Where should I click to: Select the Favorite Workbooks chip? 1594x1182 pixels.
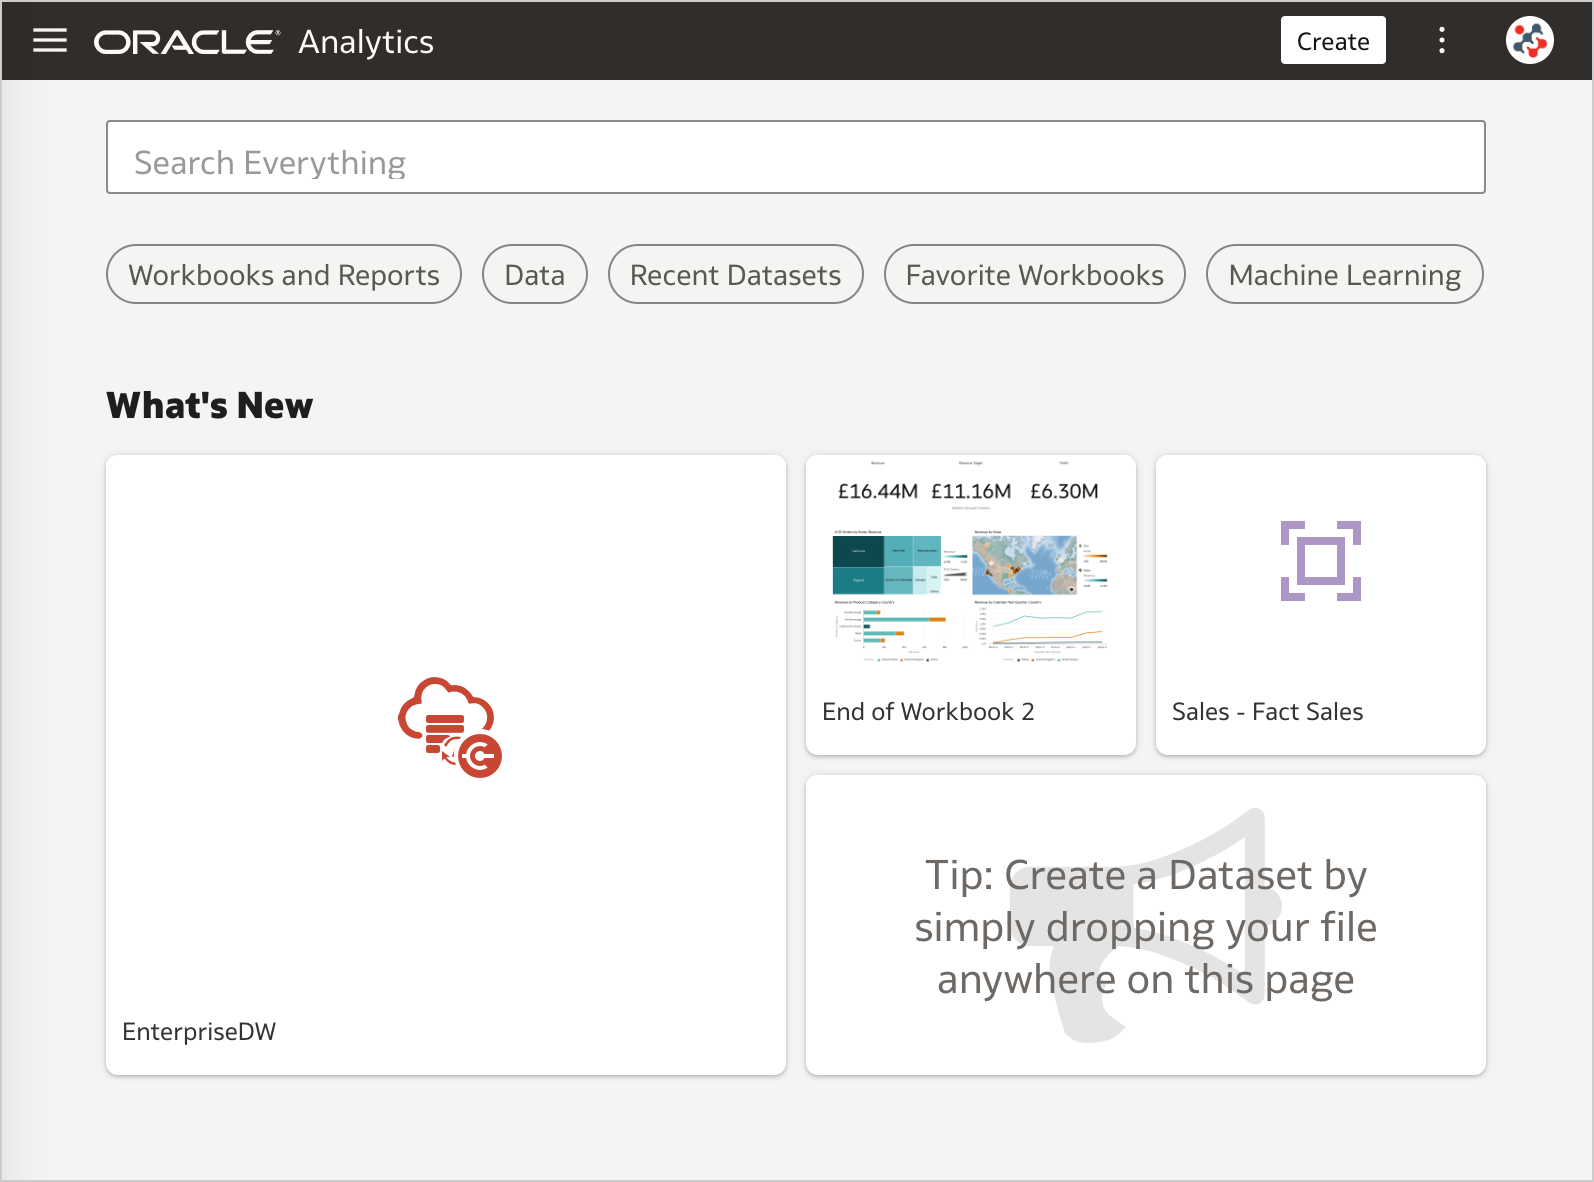(1035, 274)
